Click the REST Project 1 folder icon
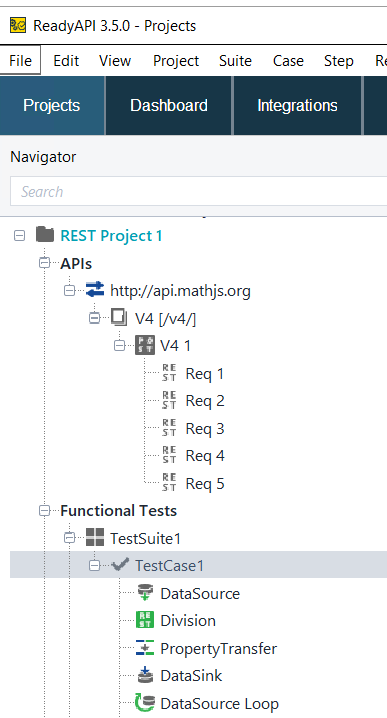Screen dimensions: 387x718 coord(45,234)
